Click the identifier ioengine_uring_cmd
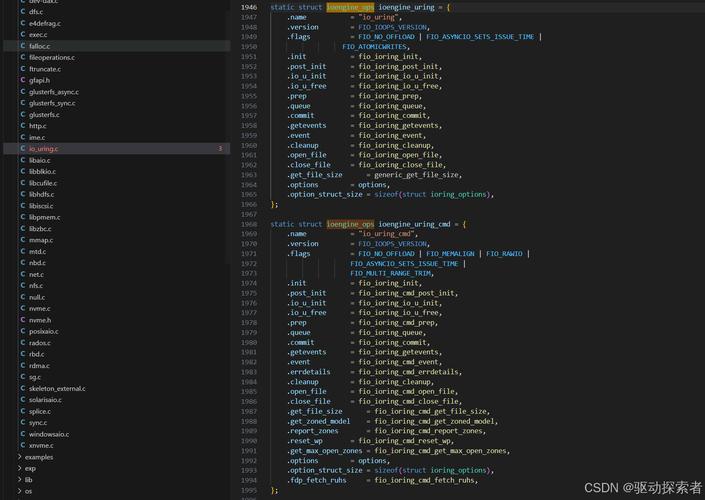The width and height of the screenshot is (705, 500). (x=414, y=224)
